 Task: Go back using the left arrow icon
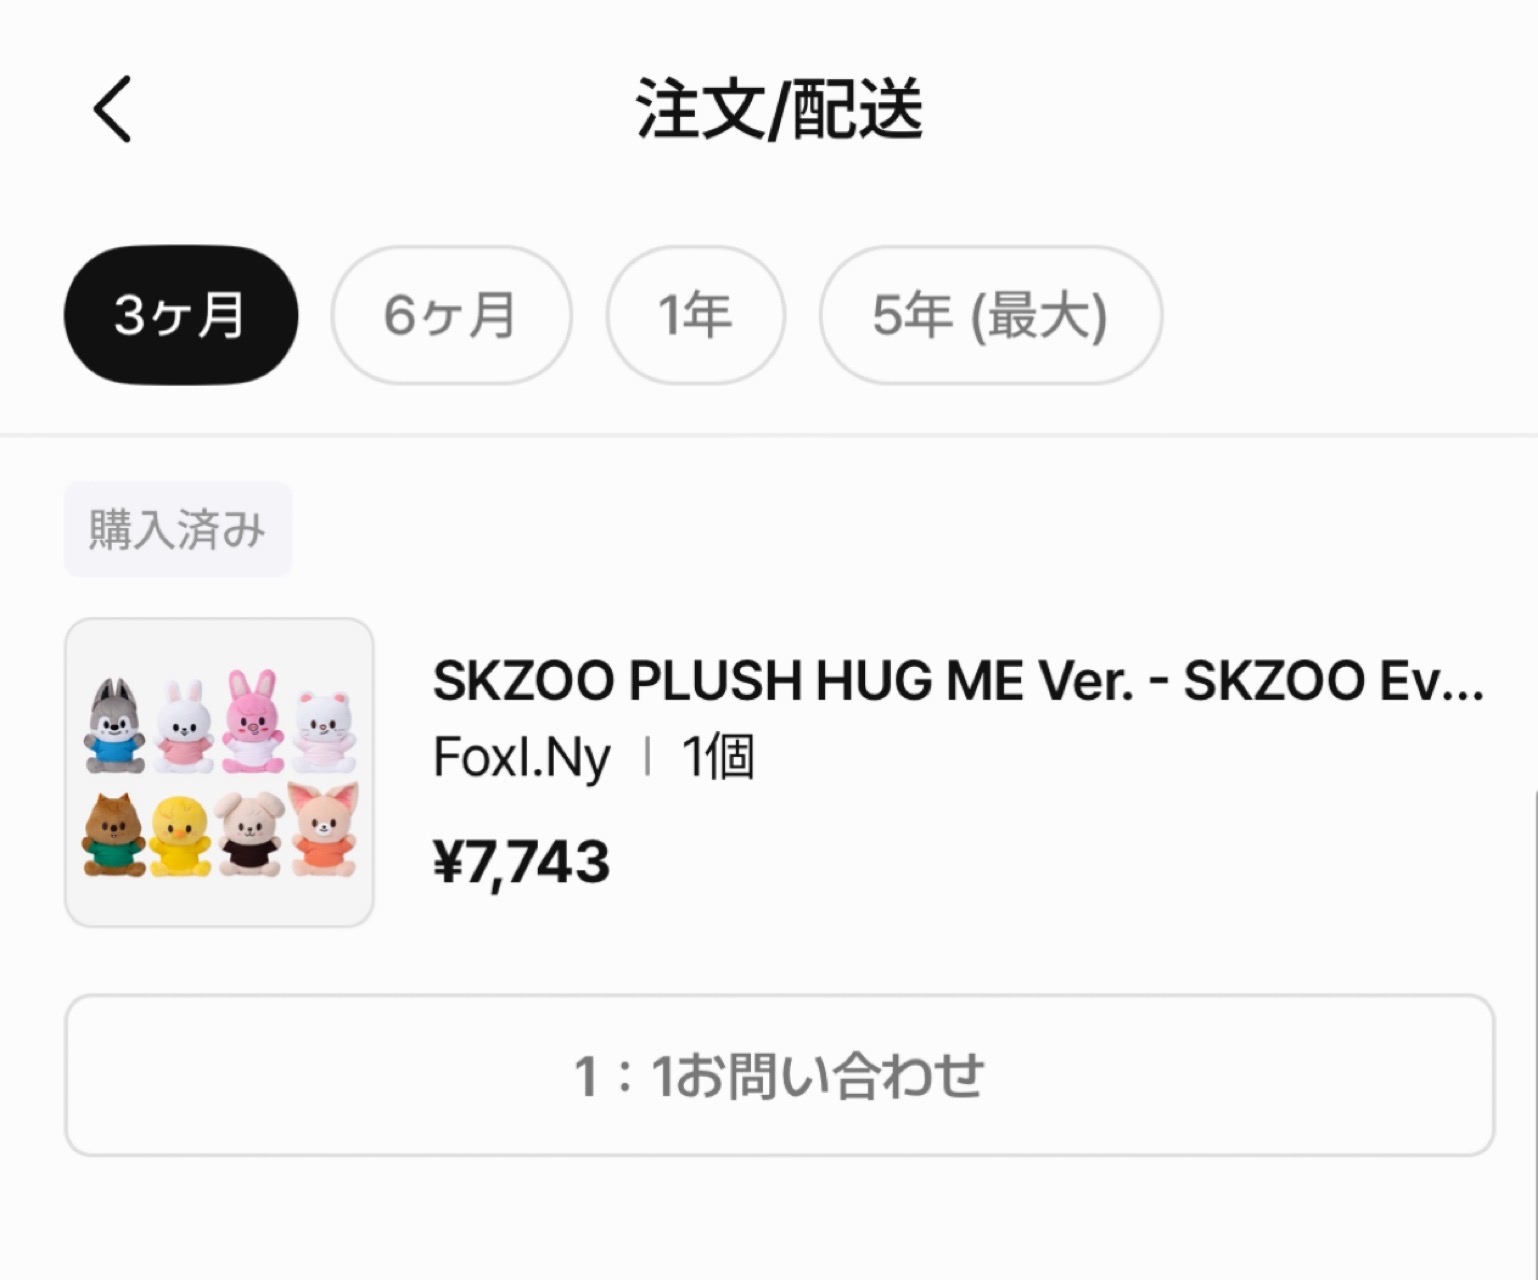coord(112,109)
